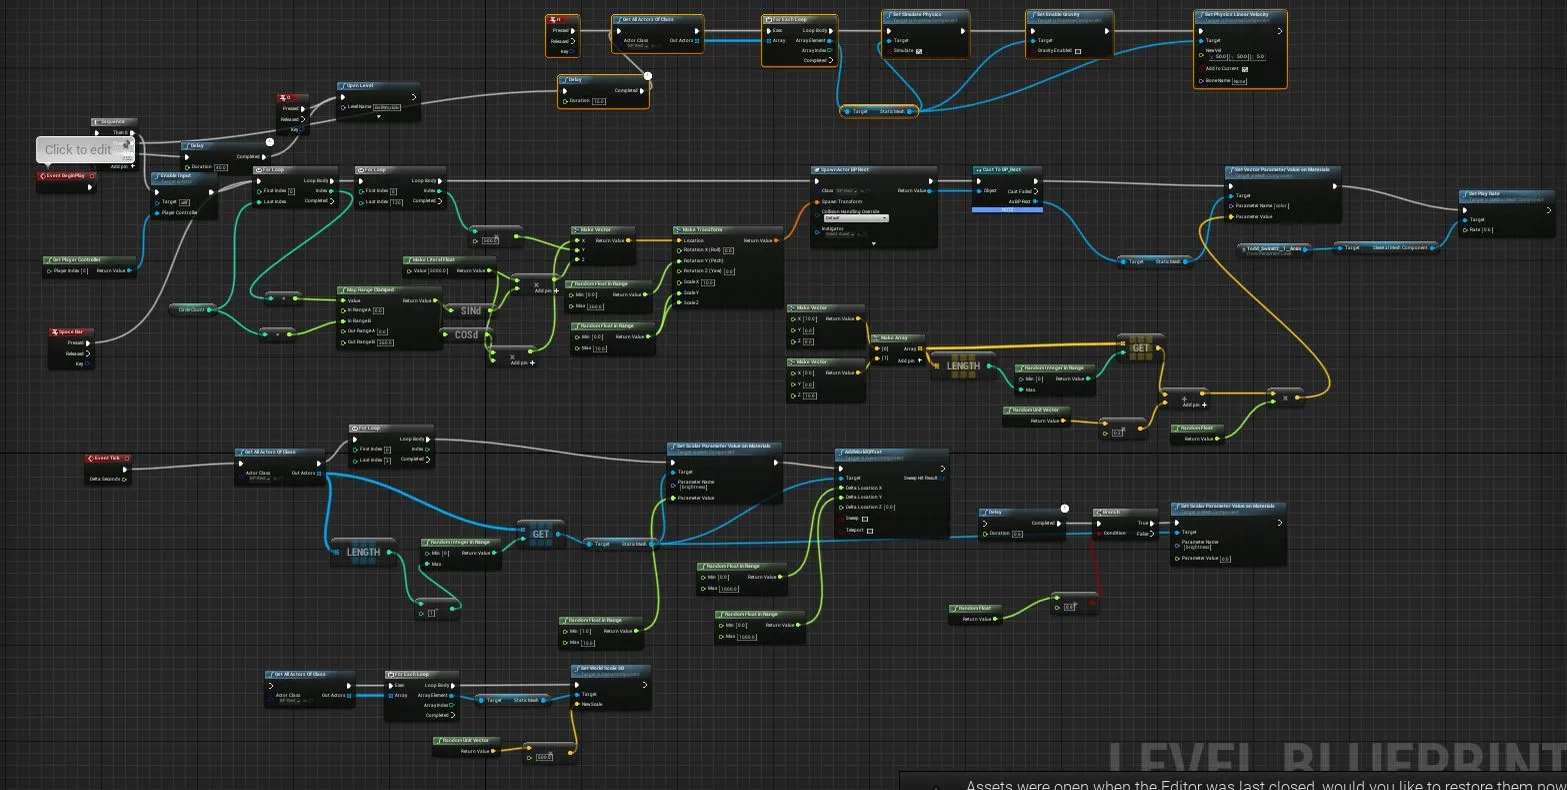Open the Collision Handling Override dropdown

coord(856,218)
